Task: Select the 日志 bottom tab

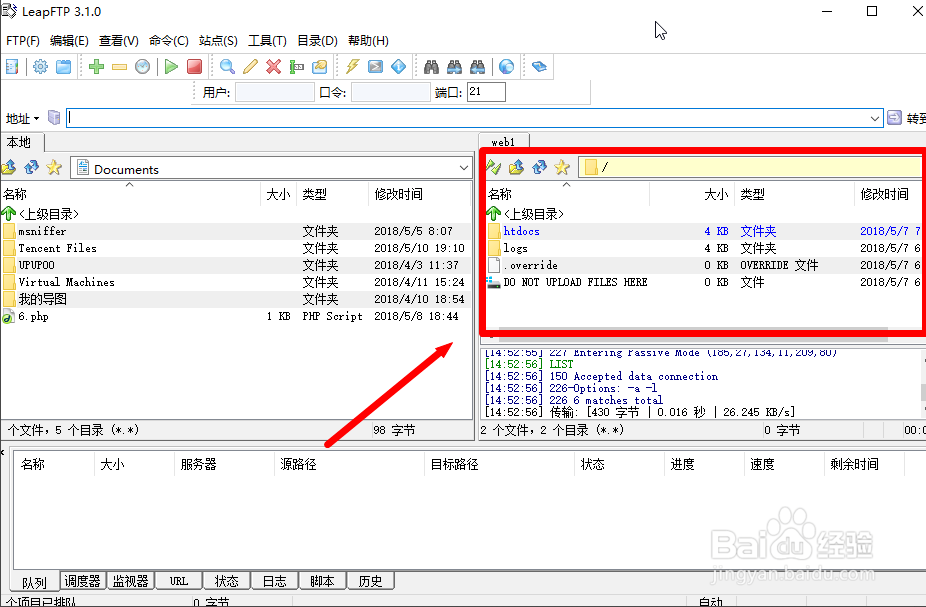Action: click(275, 581)
